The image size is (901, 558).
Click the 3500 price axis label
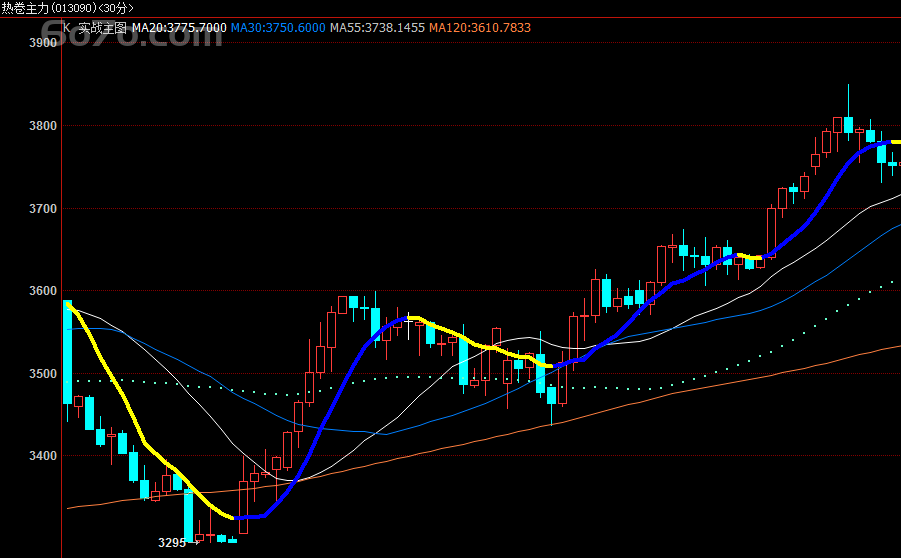[x=43, y=374]
